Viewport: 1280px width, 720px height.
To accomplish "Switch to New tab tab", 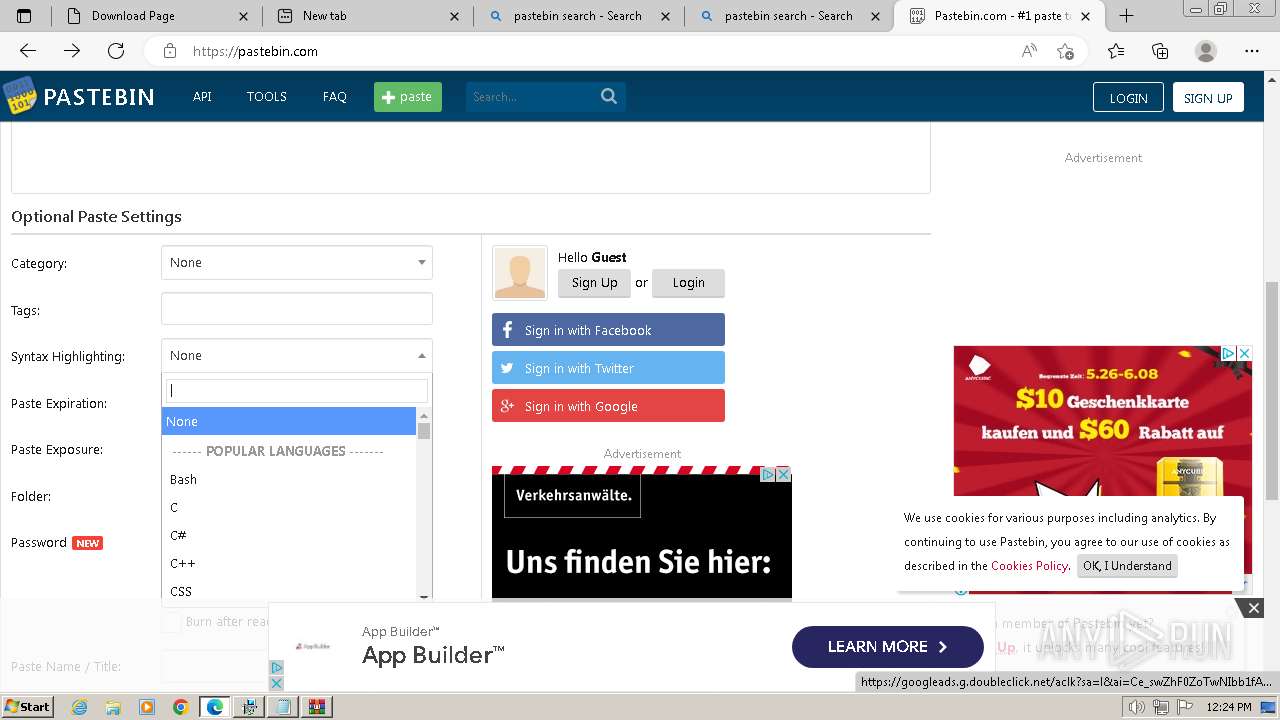I will pyautogui.click(x=367, y=16).
